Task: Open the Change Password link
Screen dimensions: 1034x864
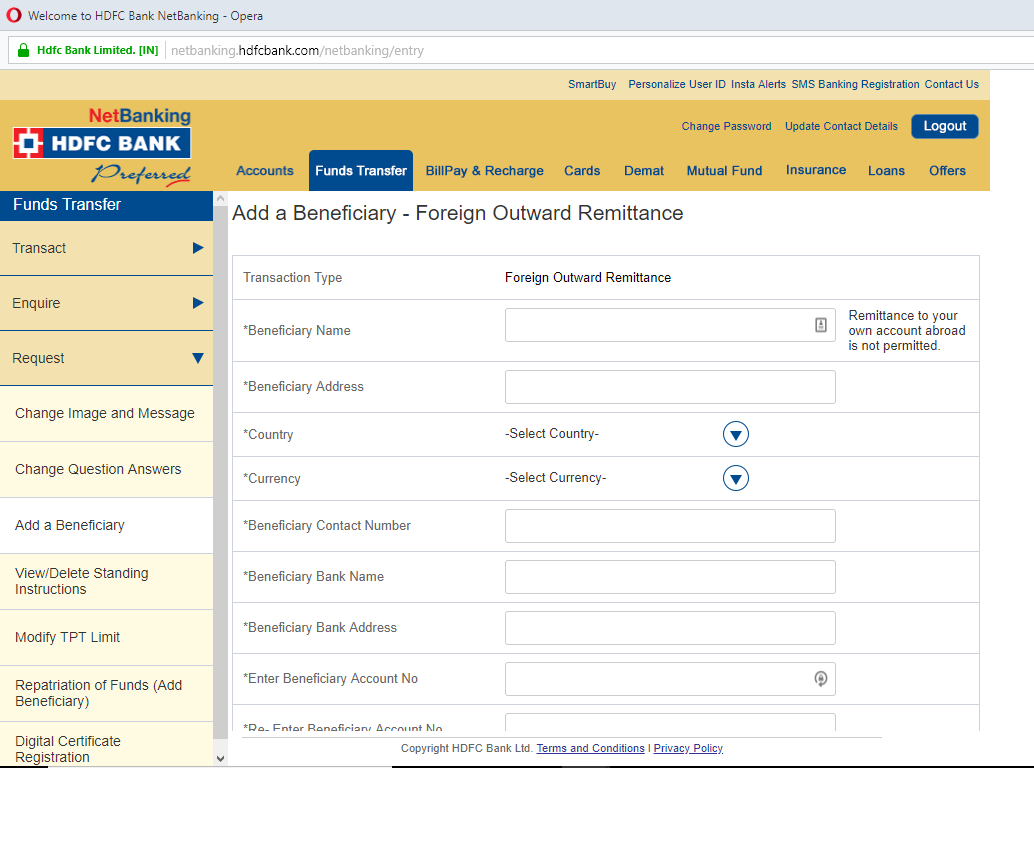Action: tap(726, 126)
